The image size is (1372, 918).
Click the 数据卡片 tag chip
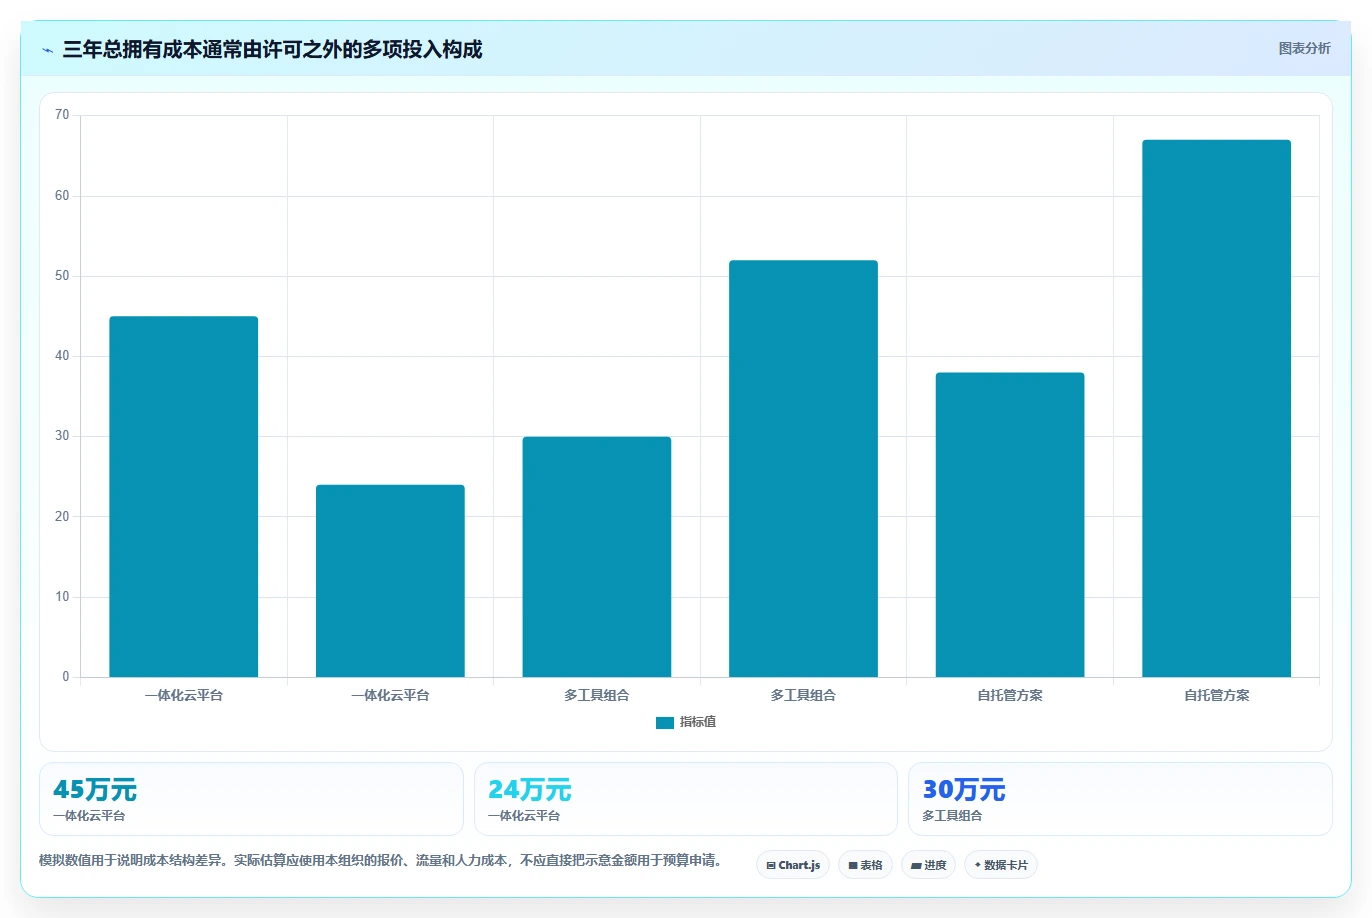tap(1001, 865)
